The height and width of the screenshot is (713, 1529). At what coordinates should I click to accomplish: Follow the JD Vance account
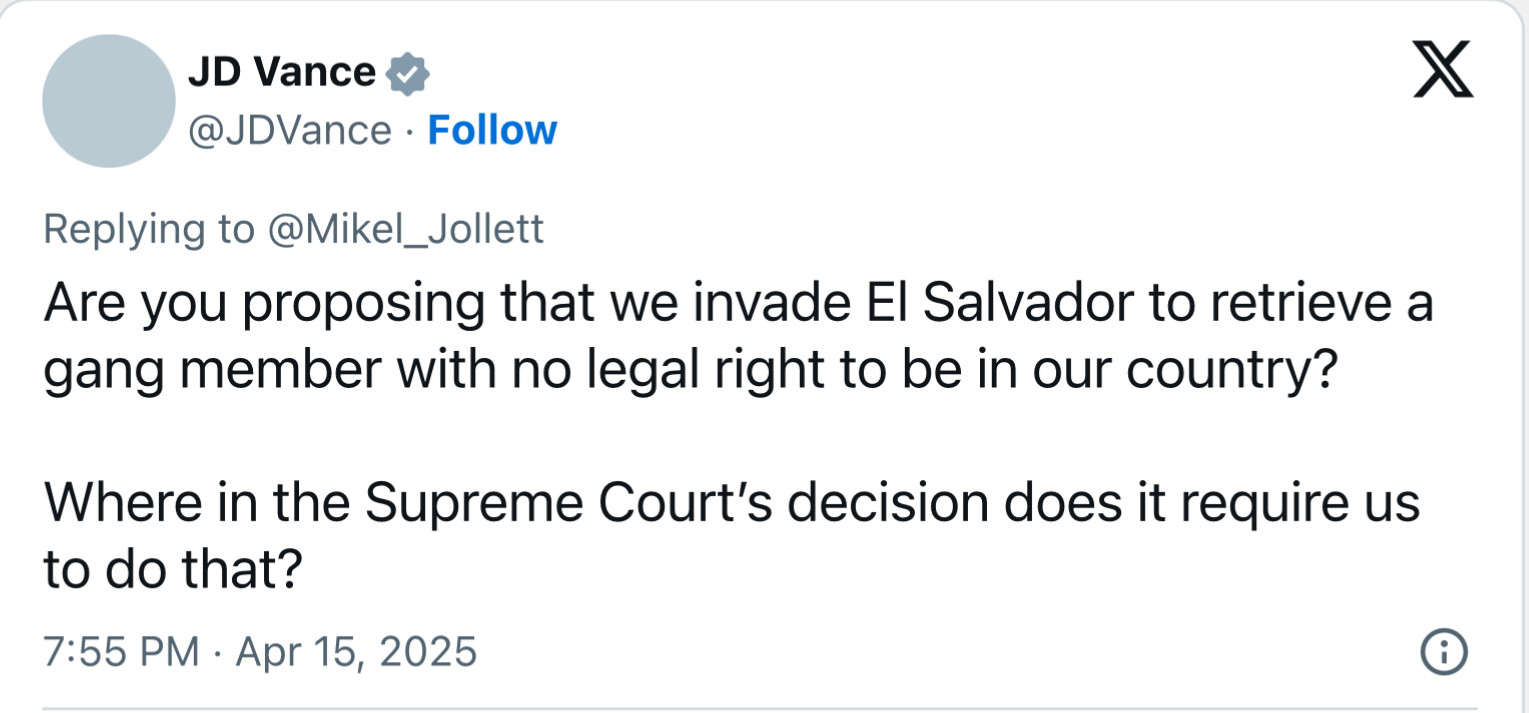click(x=492, y=131)
